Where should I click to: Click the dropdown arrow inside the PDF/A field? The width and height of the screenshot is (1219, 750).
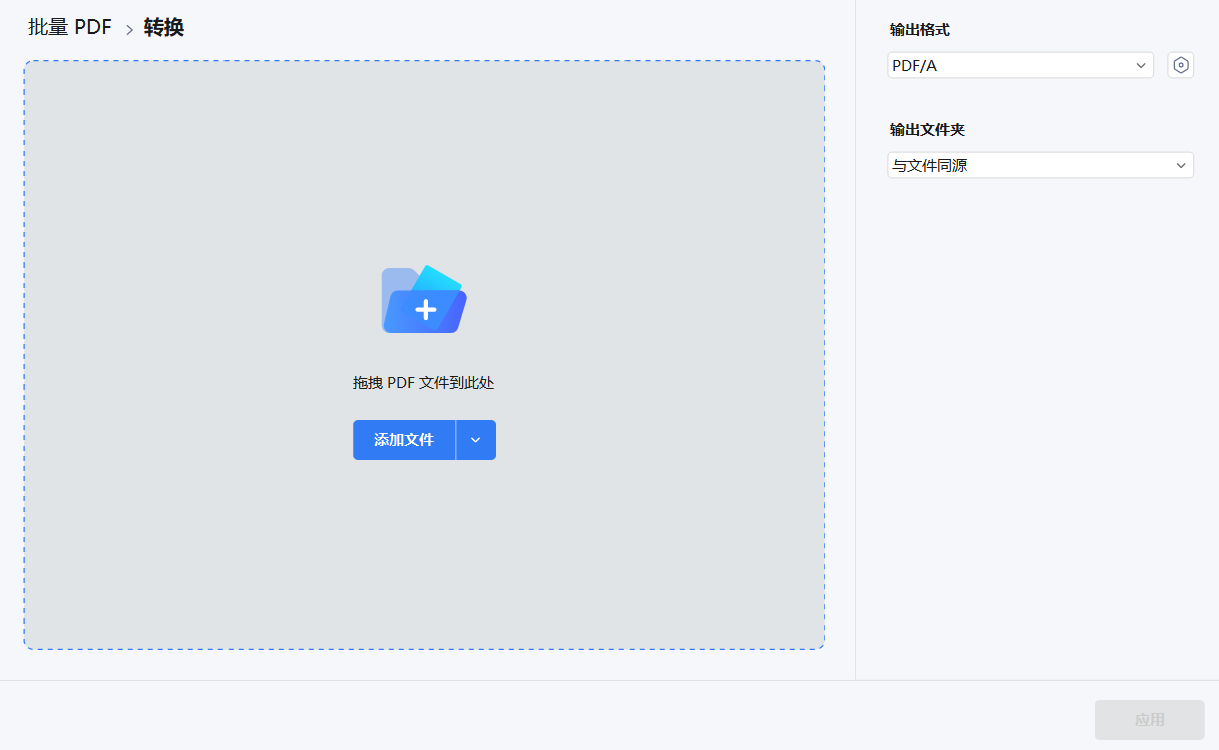pos(1141,64)
